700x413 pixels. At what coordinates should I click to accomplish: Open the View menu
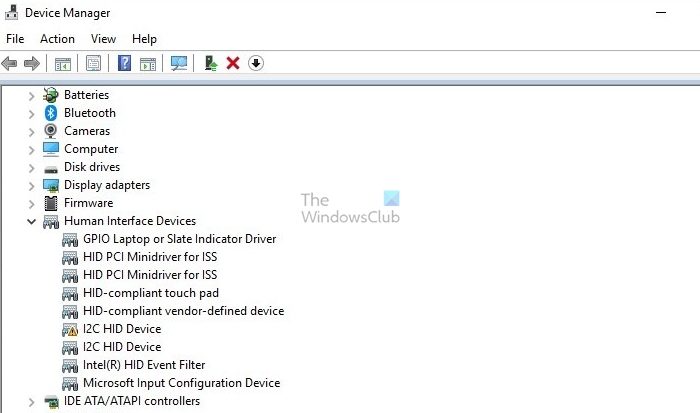103,39
